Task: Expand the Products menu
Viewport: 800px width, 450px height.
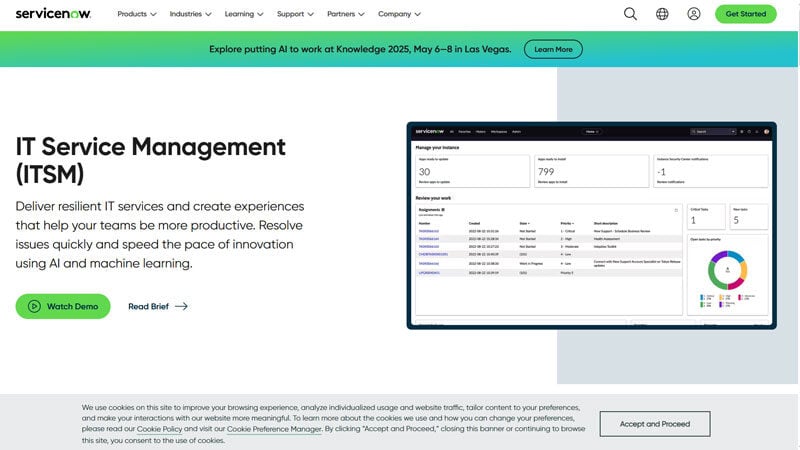Action: tap(137, 15)
